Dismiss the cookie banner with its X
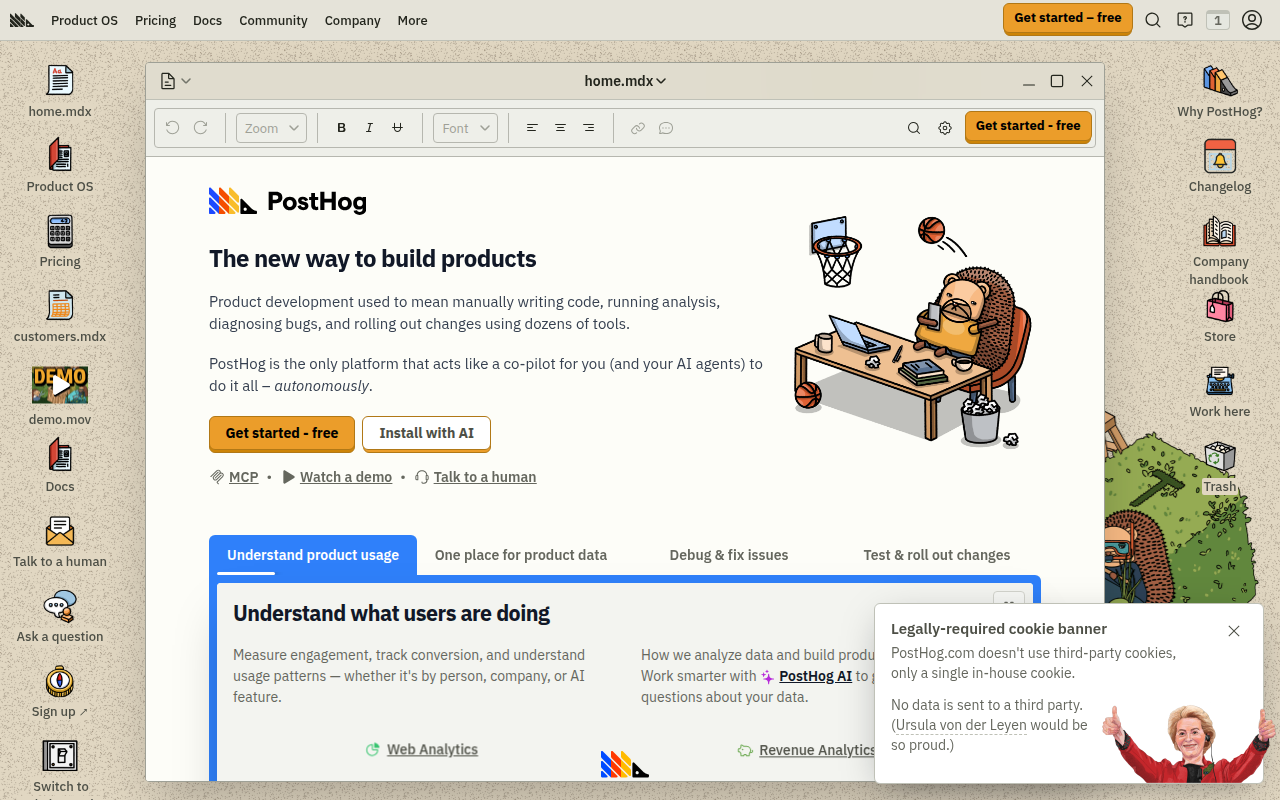The image size is (1280, 800). point(1234,631)
